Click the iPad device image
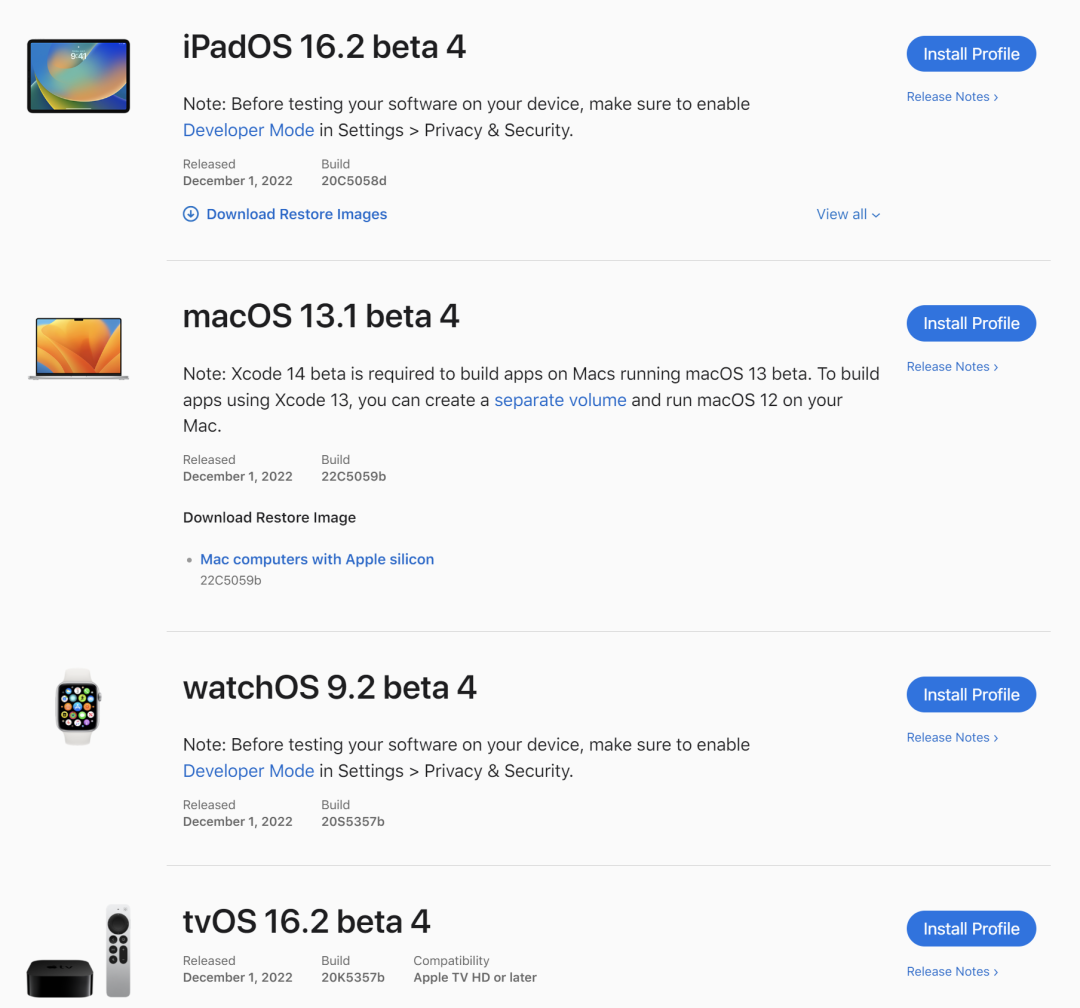Viewport: 1080px width, 1008px height. pos(78,76)
